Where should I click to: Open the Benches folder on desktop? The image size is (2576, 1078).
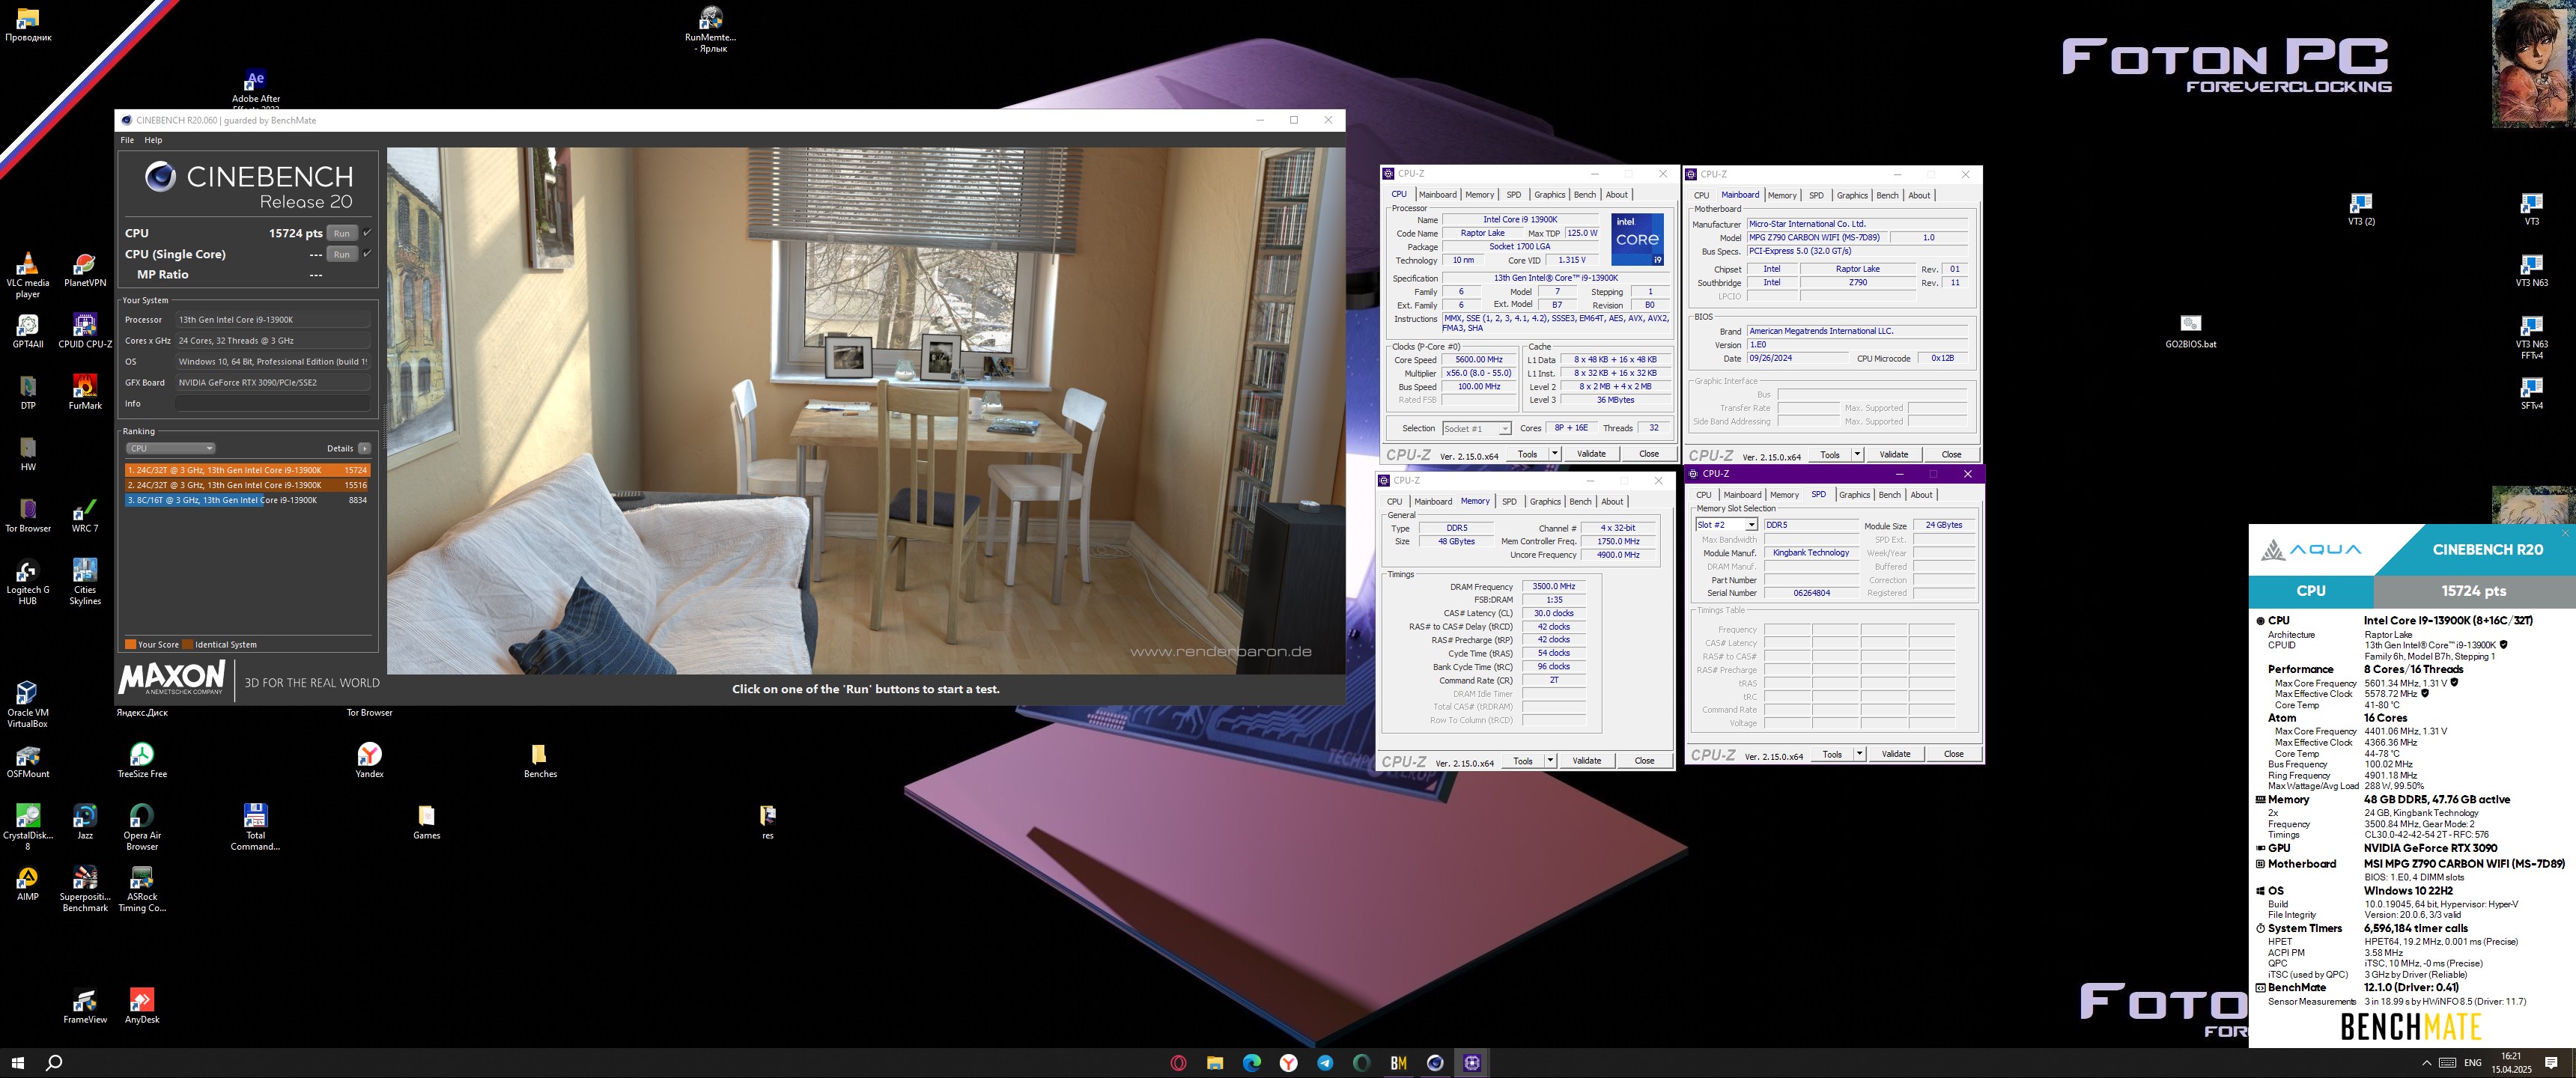coord(540,760)
